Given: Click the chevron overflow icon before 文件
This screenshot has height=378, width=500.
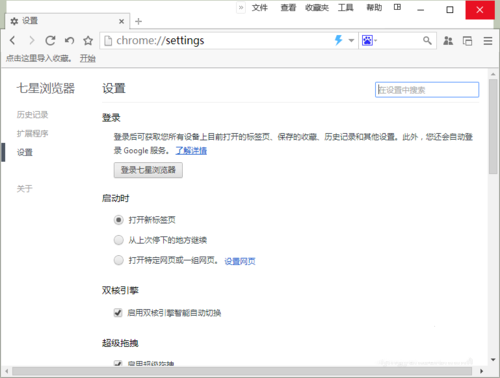Looking at the screenshot, I should (x=241, y=7).
